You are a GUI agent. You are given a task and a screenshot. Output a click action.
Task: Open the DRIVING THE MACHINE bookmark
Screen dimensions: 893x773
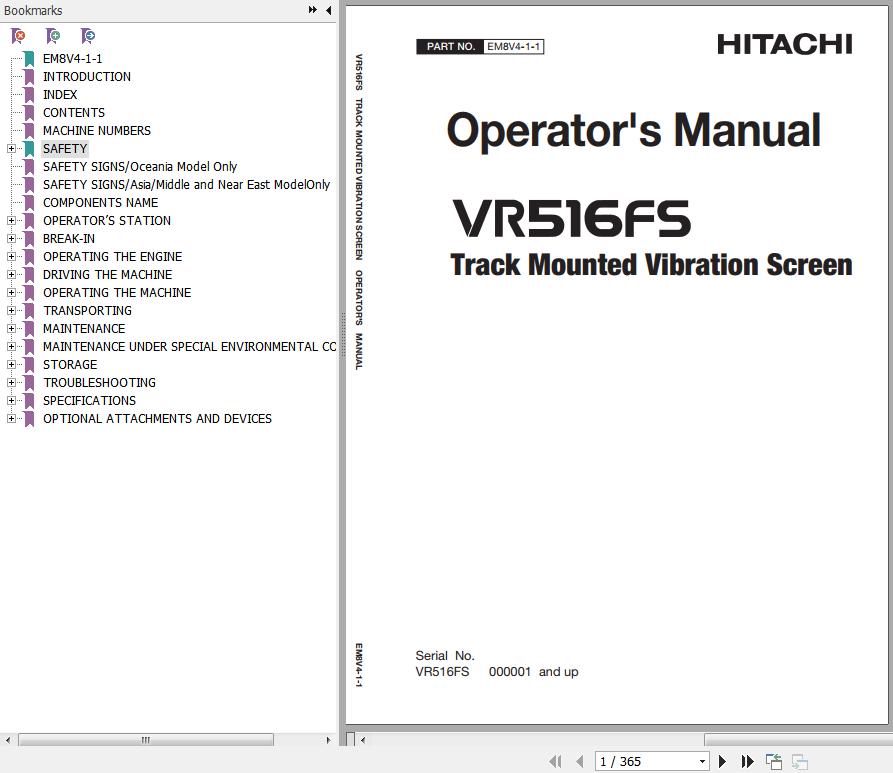tap(107, 275)
